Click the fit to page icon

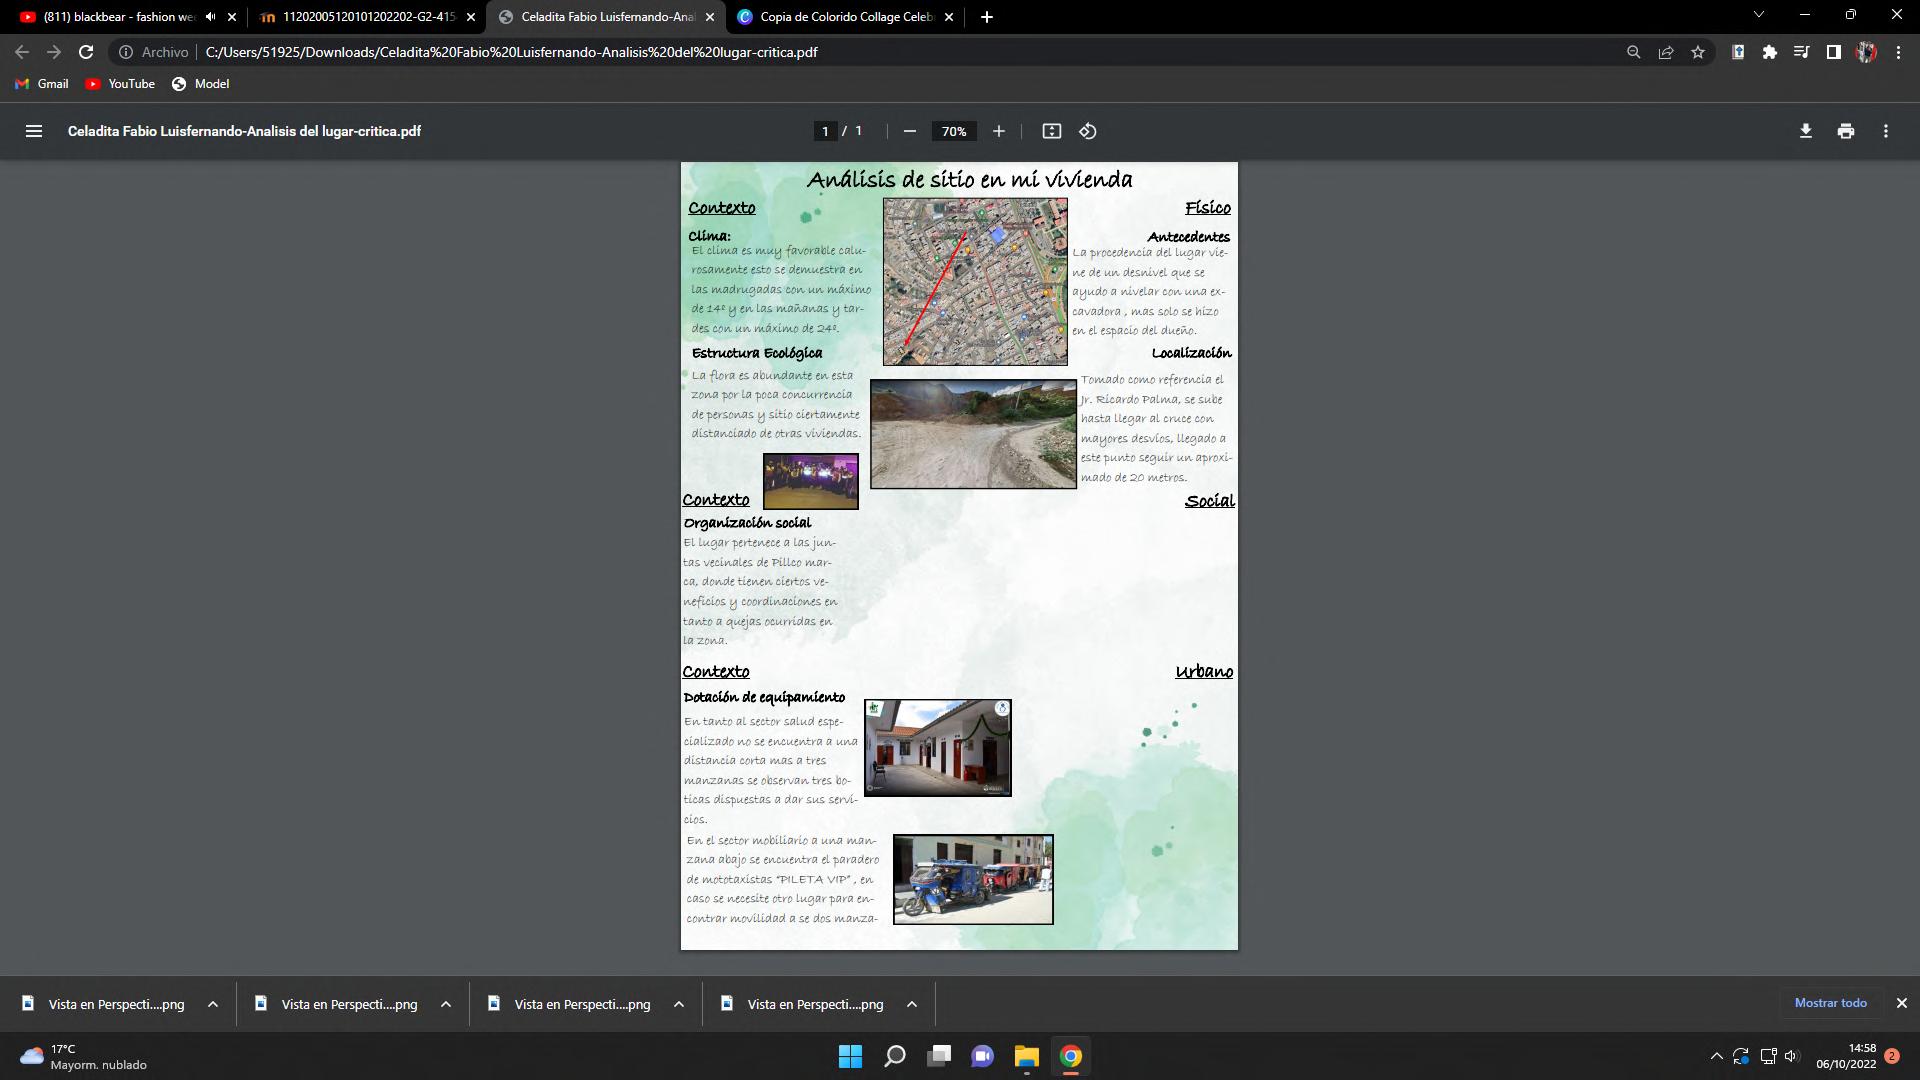(x=1051, y=131)
